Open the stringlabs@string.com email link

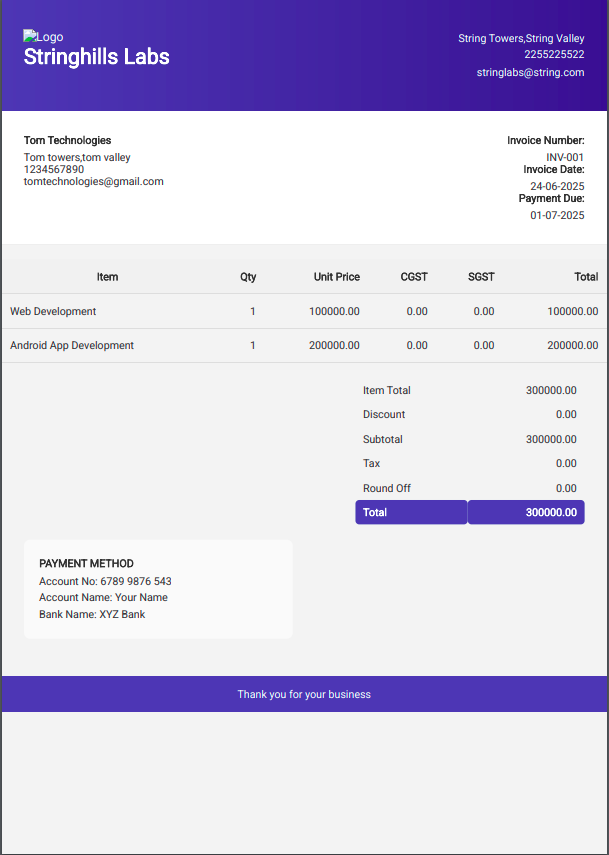530,73
